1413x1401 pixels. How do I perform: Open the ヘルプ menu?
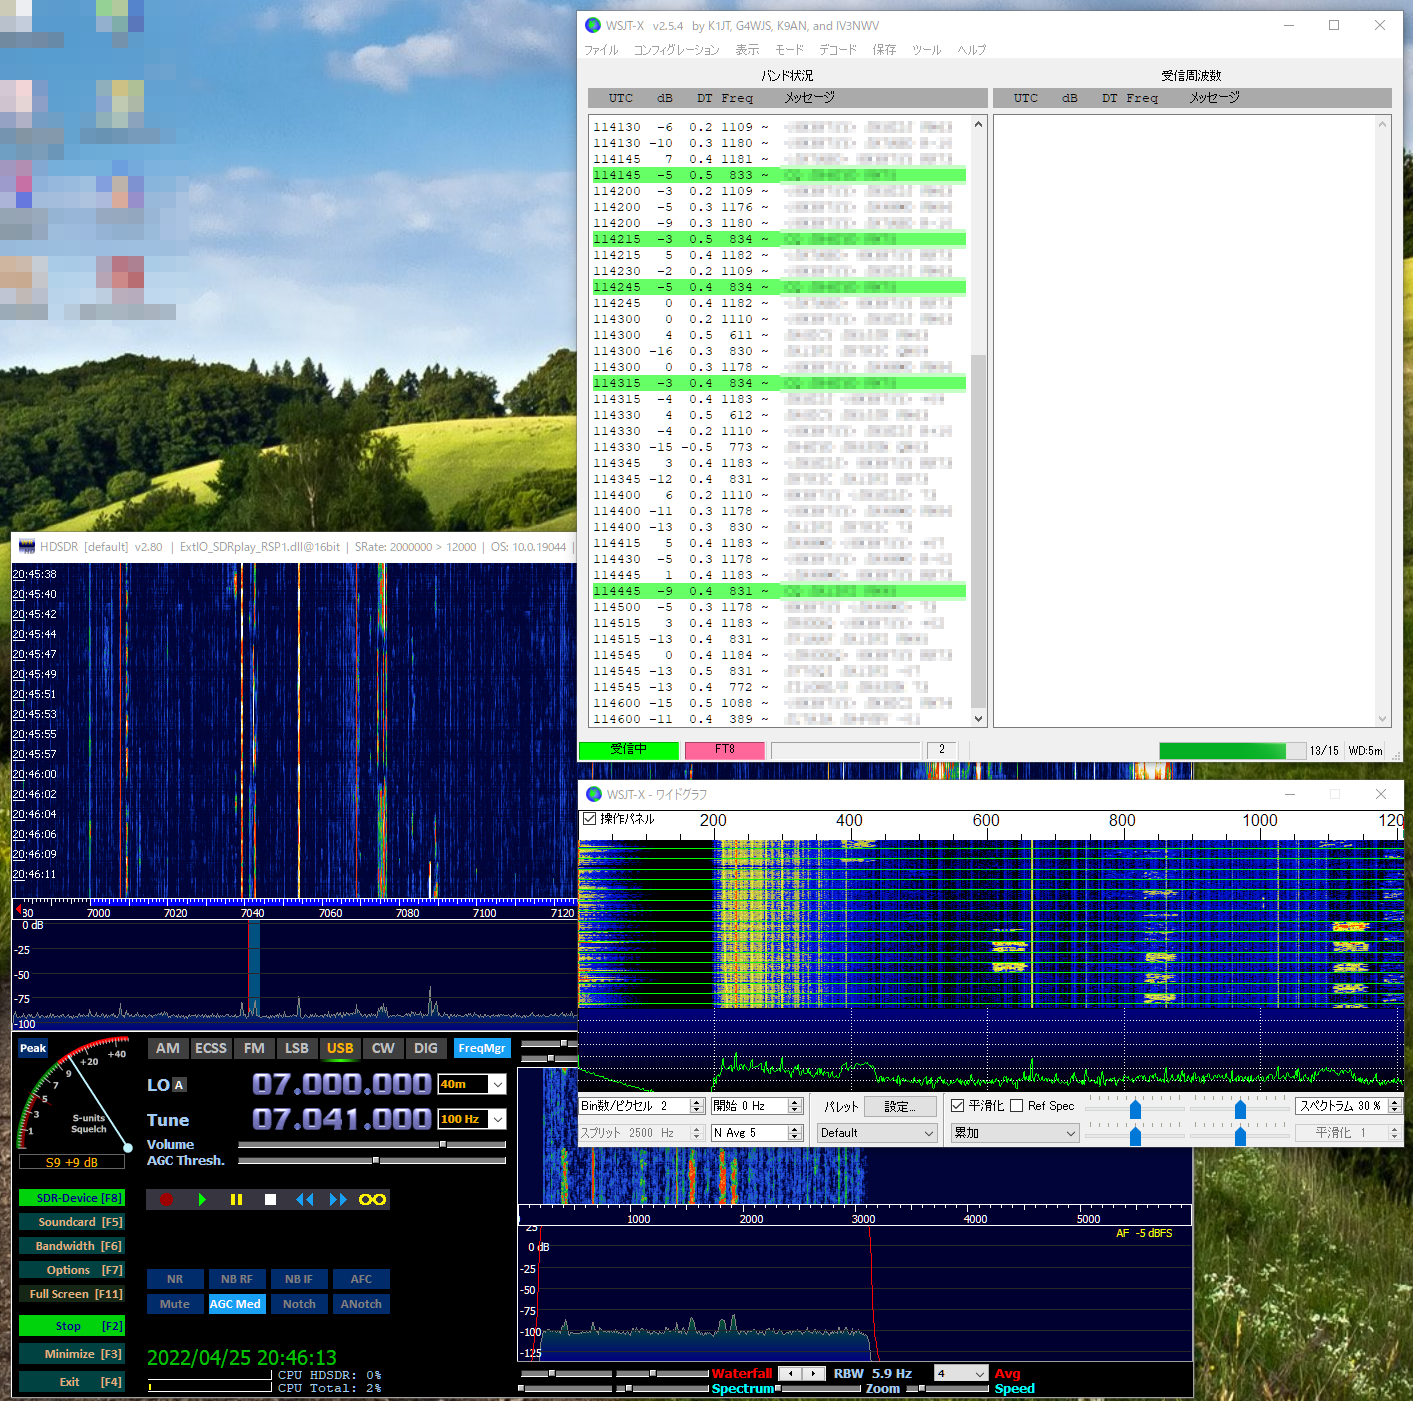tap(971, 50)
